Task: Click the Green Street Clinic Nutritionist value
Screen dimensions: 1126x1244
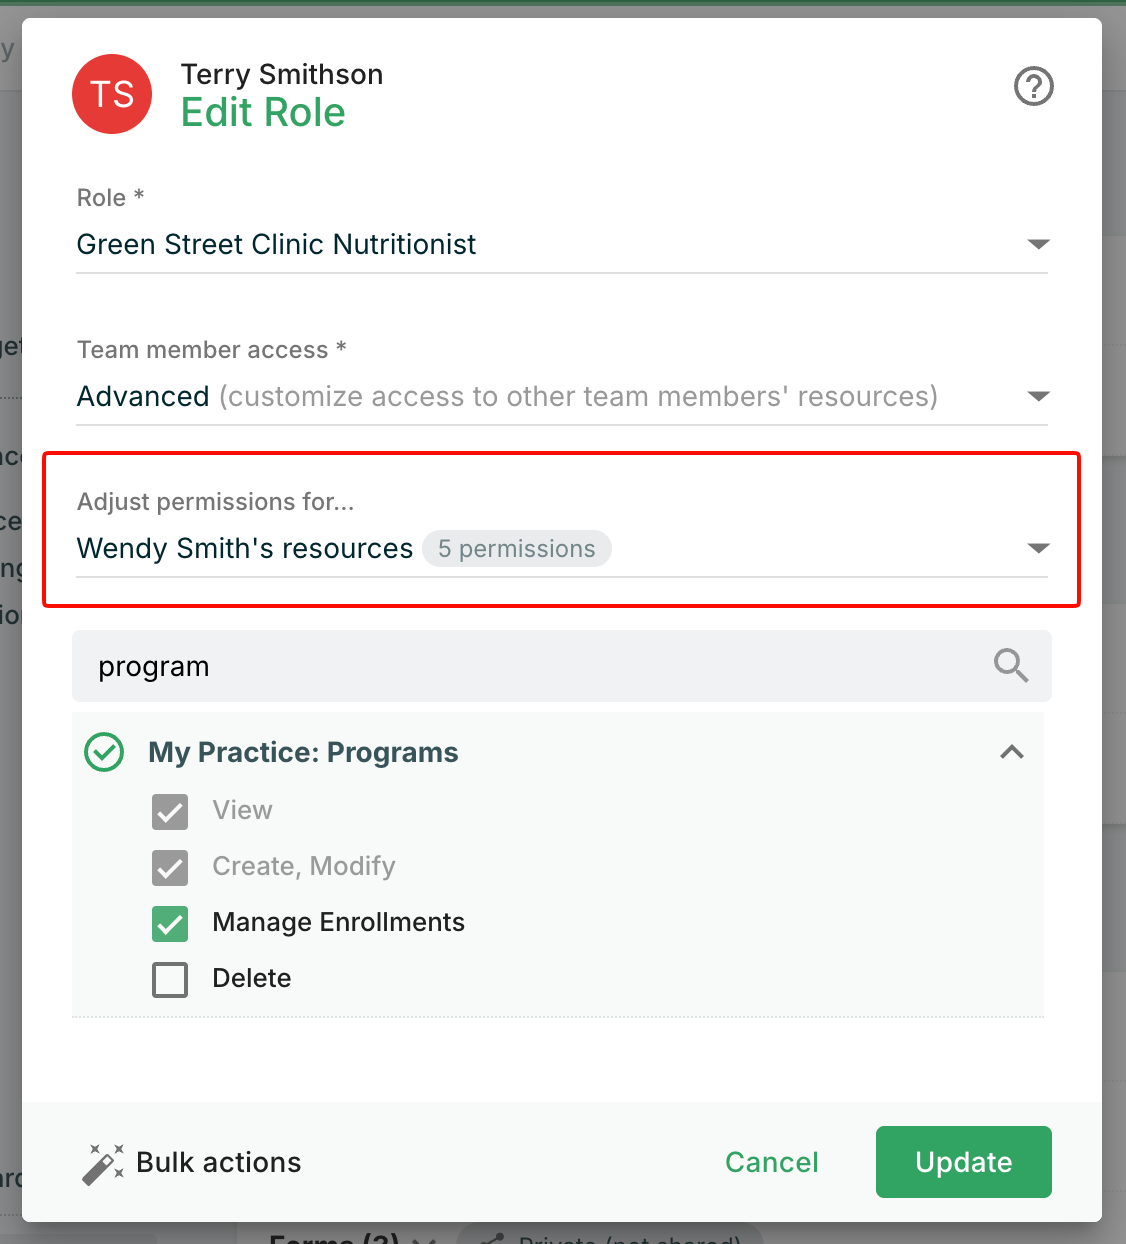Action: pos(276,245)
